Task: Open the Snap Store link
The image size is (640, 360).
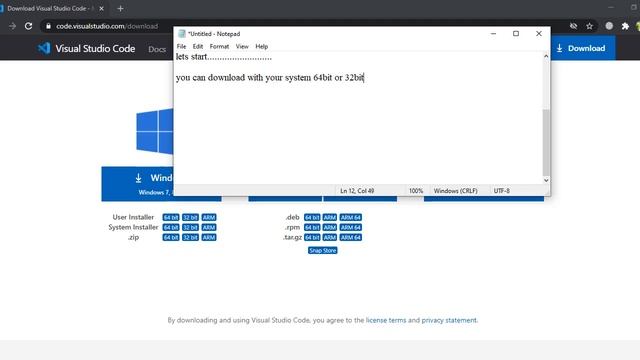Action: pos(322,250)
